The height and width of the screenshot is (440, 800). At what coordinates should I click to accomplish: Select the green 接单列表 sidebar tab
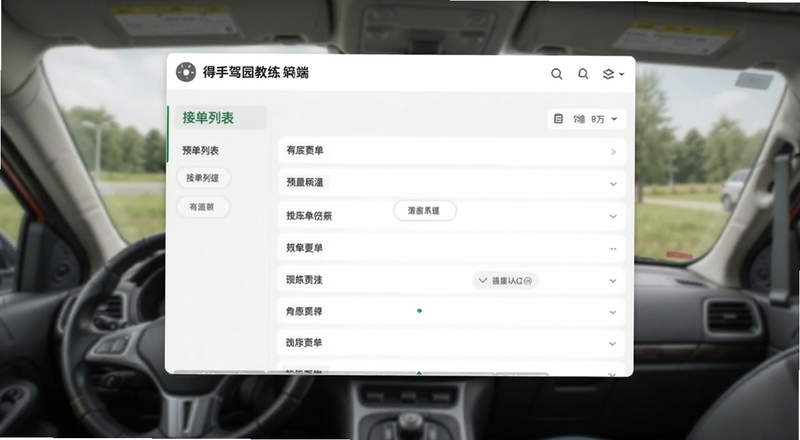pyautogui.click(x=221, y=118)
